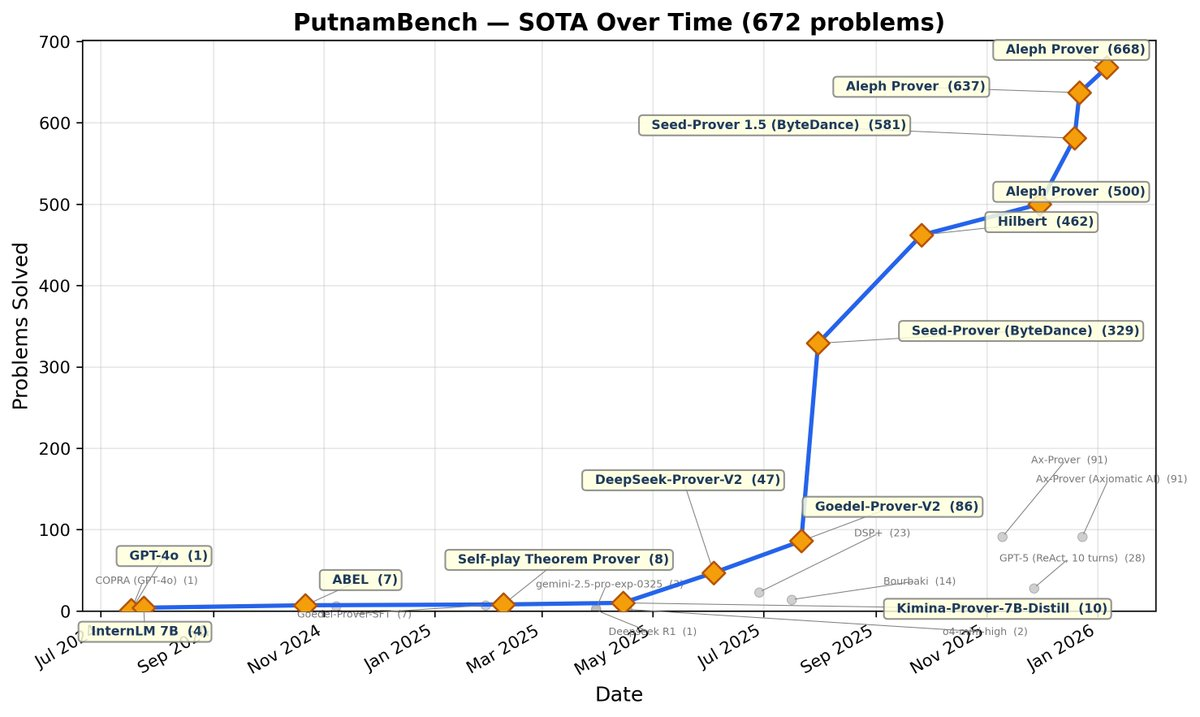Click the orange diamond at 329 problems
Viewport: 1200px width, 717px height.
tap(818, 343)
